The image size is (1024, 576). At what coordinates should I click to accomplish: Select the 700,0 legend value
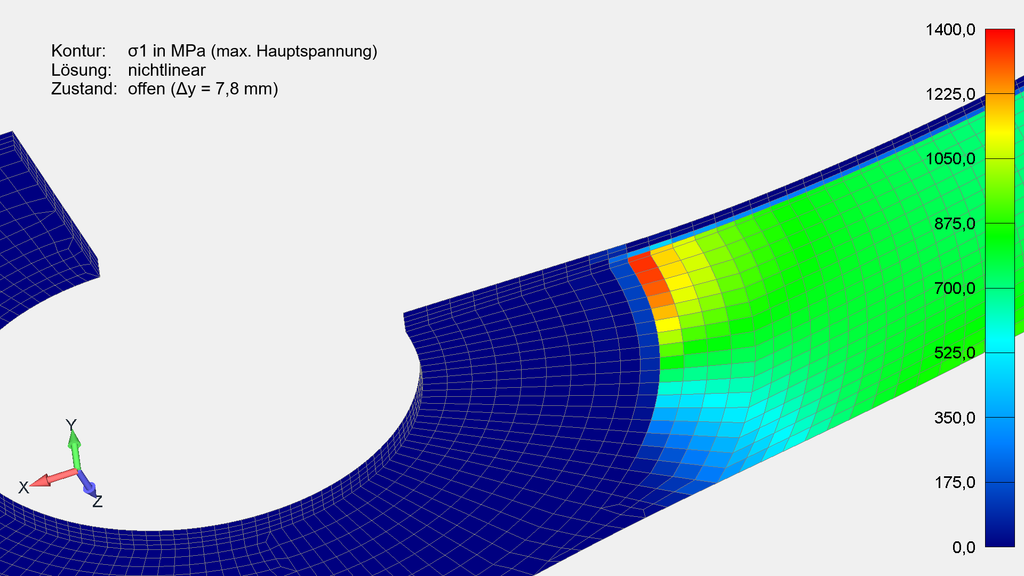click(x=954, y=288)
